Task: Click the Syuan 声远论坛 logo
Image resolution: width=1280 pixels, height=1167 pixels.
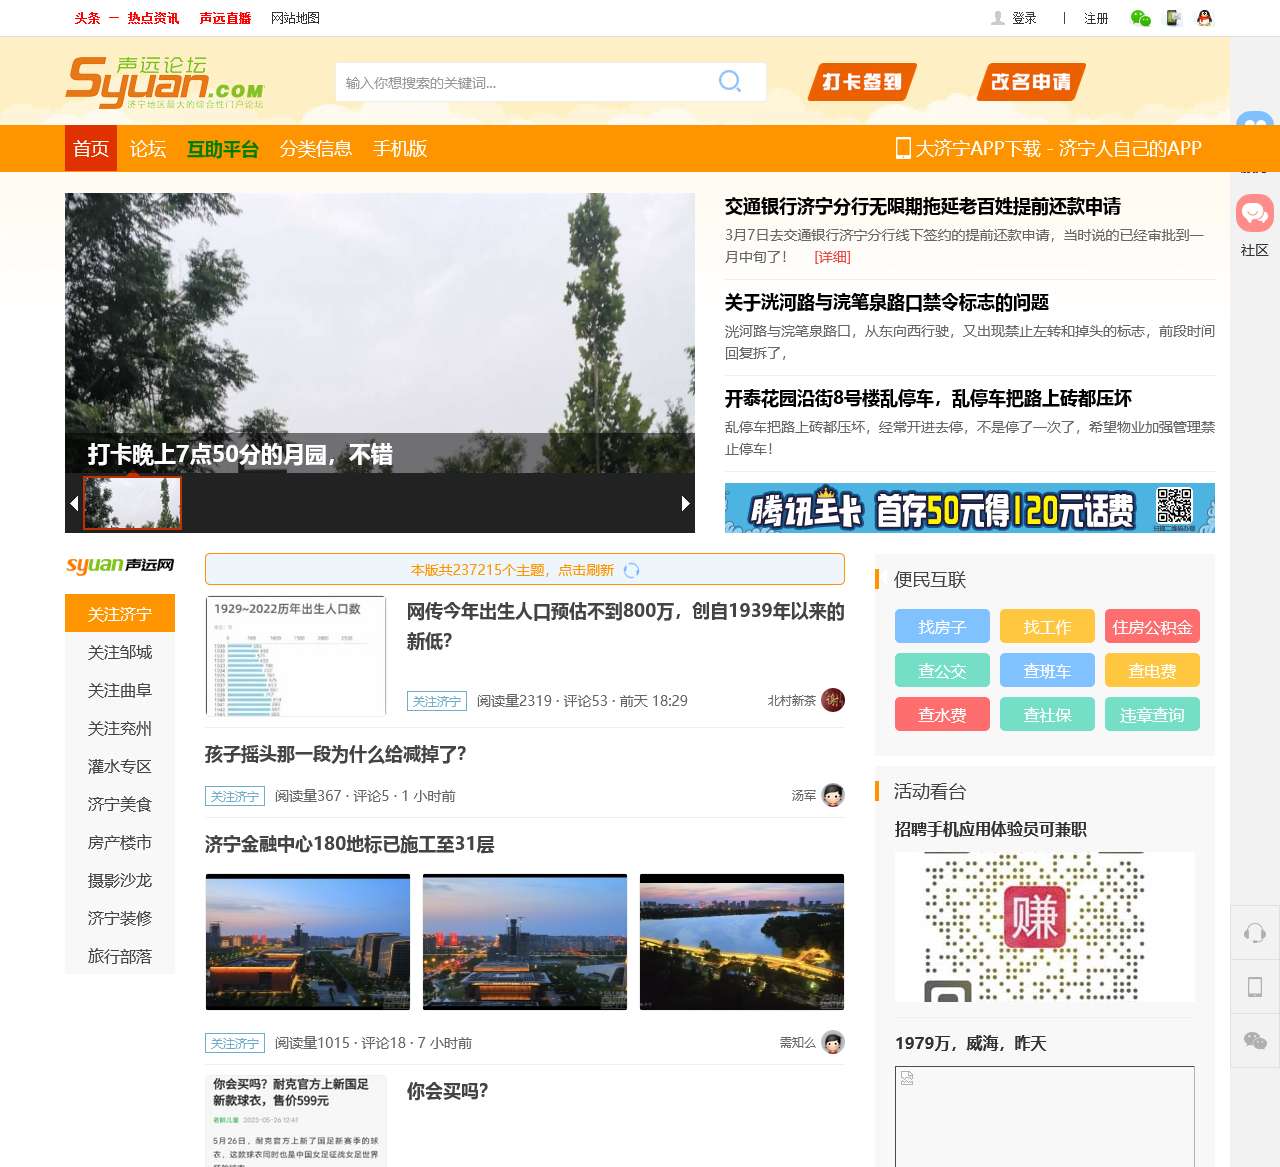Action: tap(165, 82)
